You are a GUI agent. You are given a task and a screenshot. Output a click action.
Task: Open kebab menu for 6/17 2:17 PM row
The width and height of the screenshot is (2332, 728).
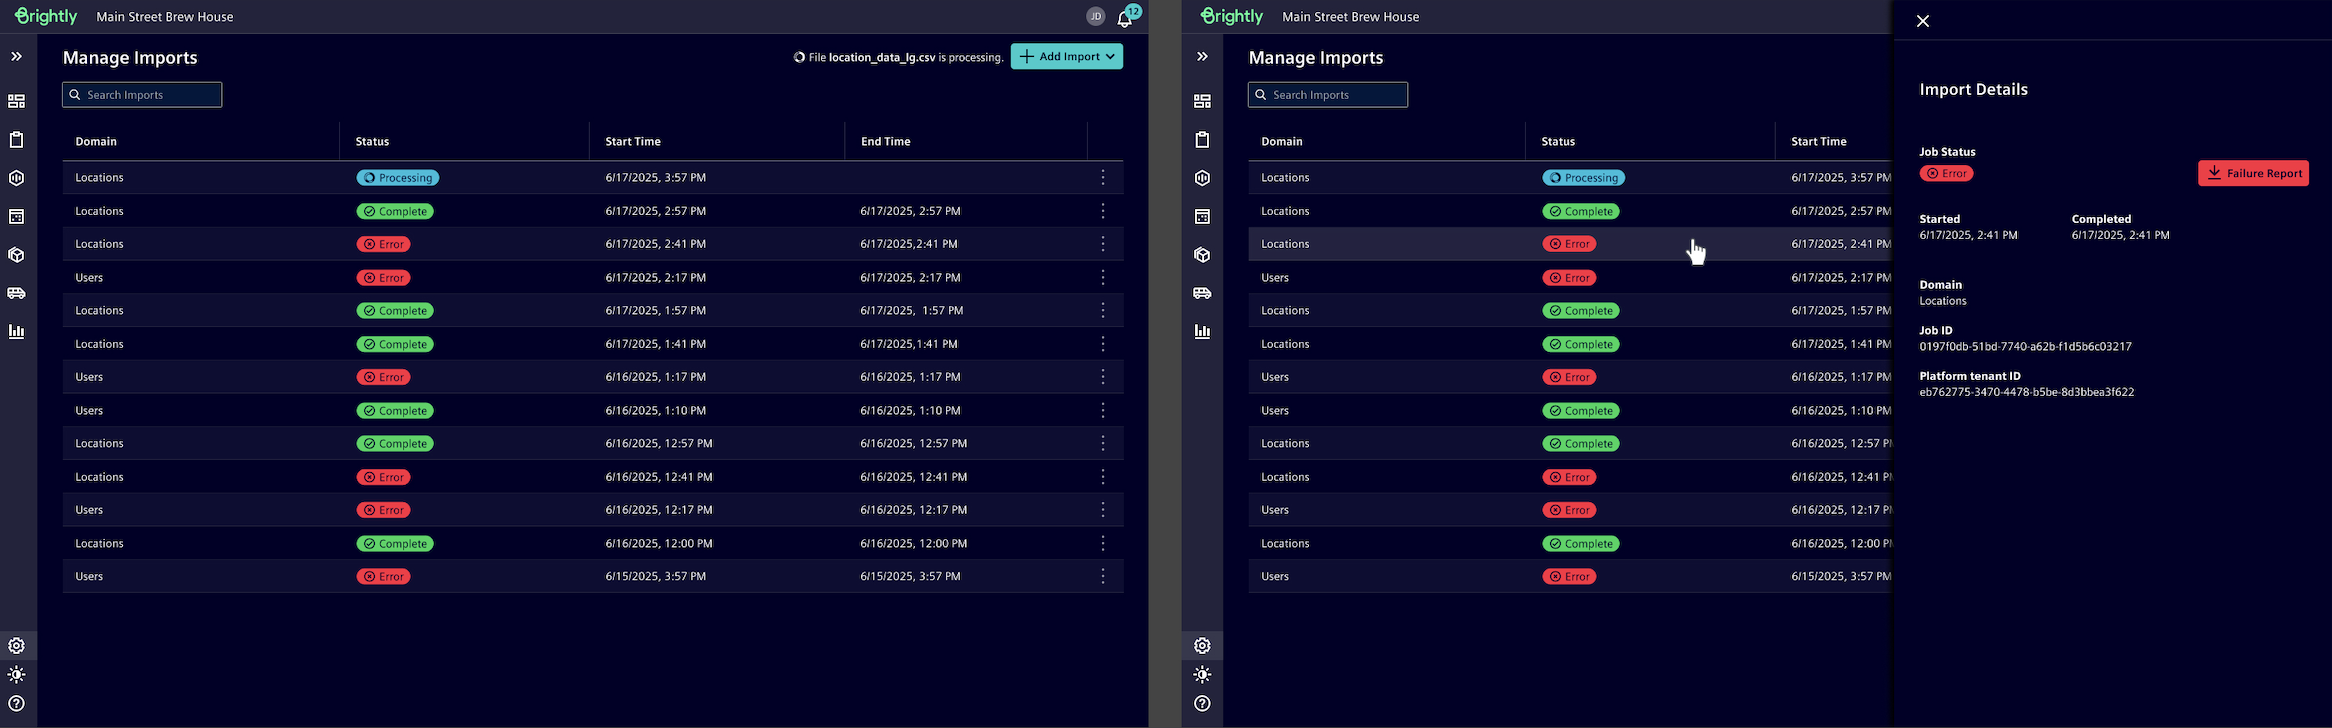[1103, 277]
